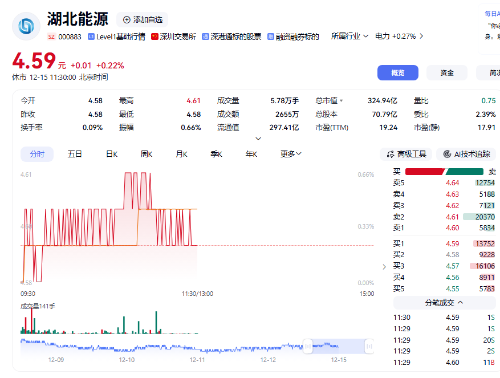The image size is (500, 378).
Task: Open 深圳交易所 tag link
Action: [x=173, y=37]
